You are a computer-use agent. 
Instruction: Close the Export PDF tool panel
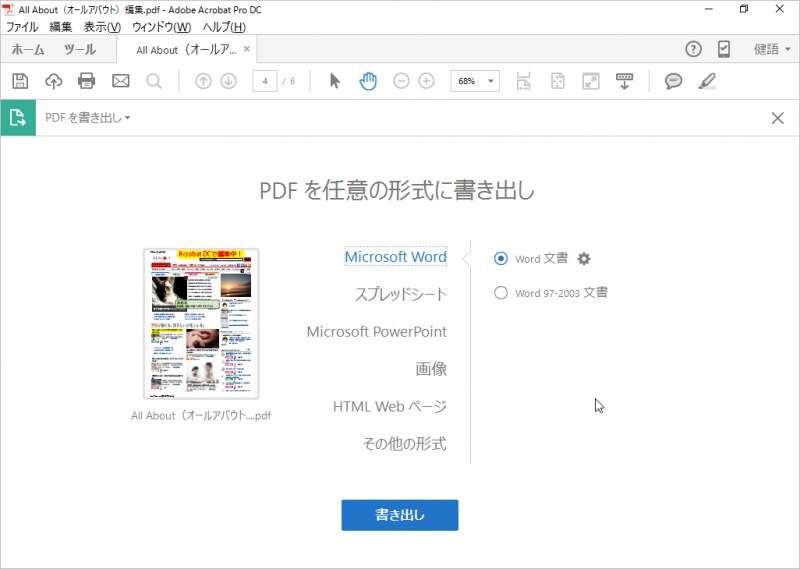click(x=778, y=118)
